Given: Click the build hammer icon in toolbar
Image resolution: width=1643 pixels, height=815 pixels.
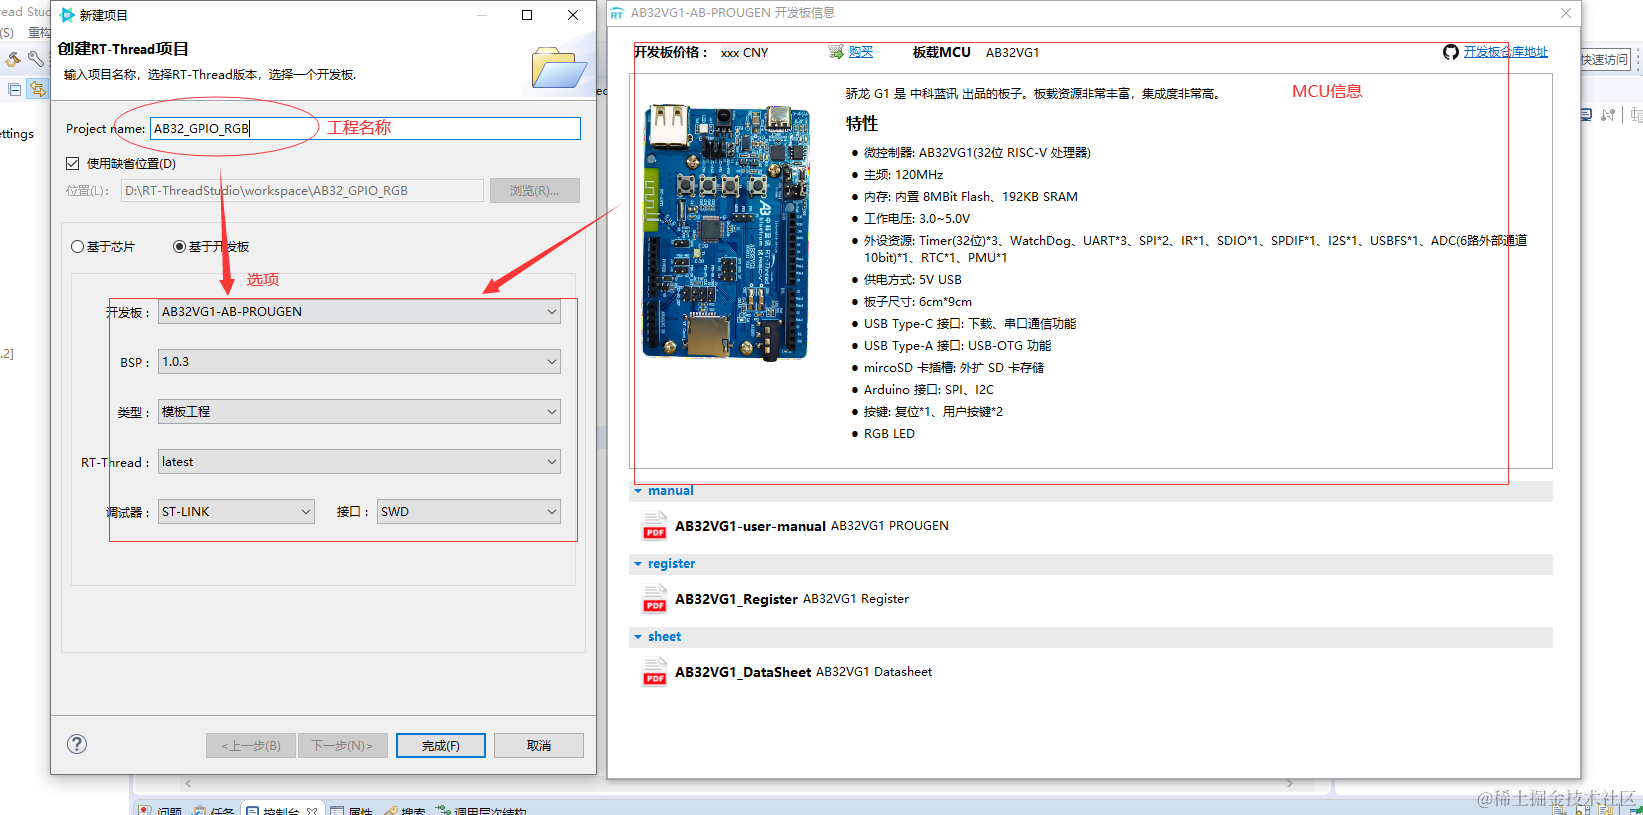Looking at the screenshot, I should pos(13,60).
